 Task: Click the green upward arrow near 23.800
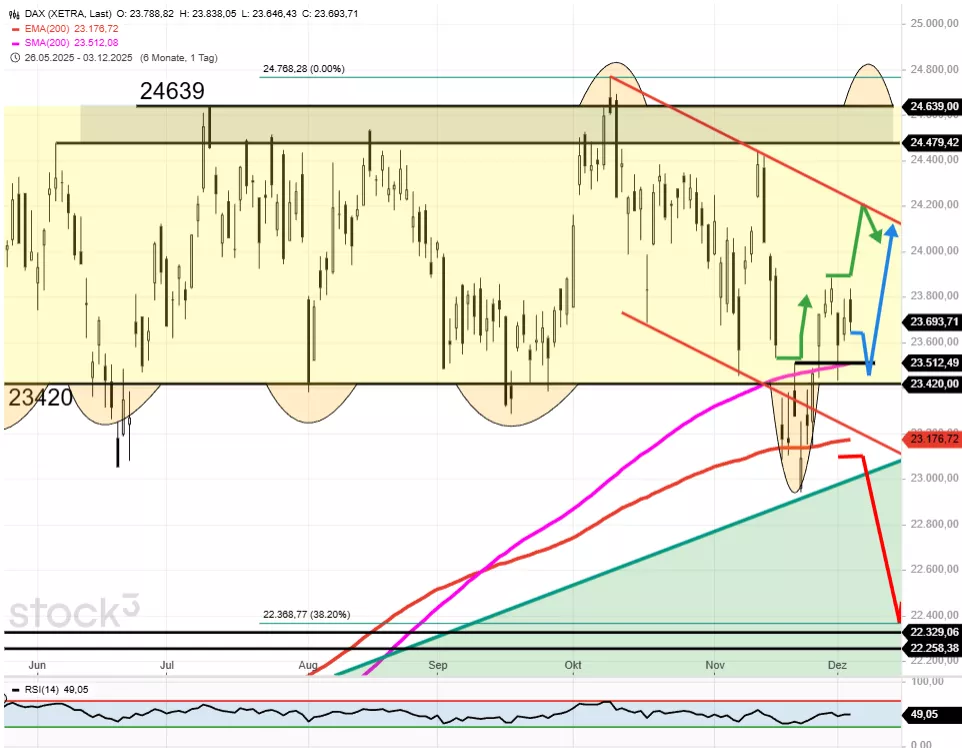pos(804,300)
